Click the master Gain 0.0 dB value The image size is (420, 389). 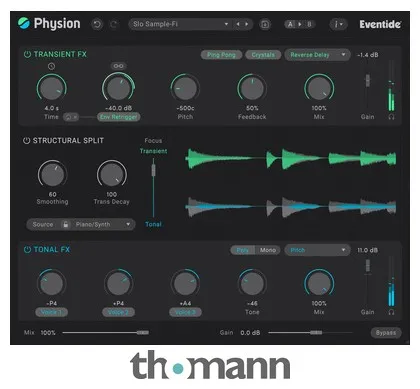coord(250,333)
